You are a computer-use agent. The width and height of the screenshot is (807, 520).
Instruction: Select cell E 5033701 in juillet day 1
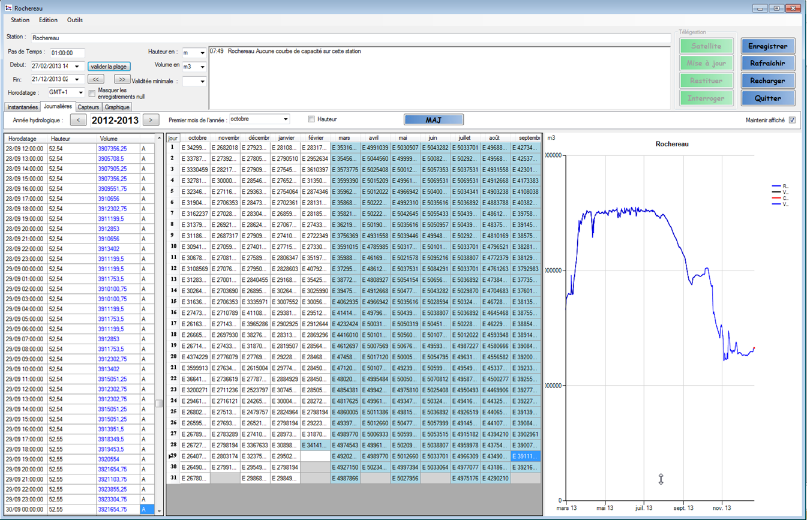465,148
